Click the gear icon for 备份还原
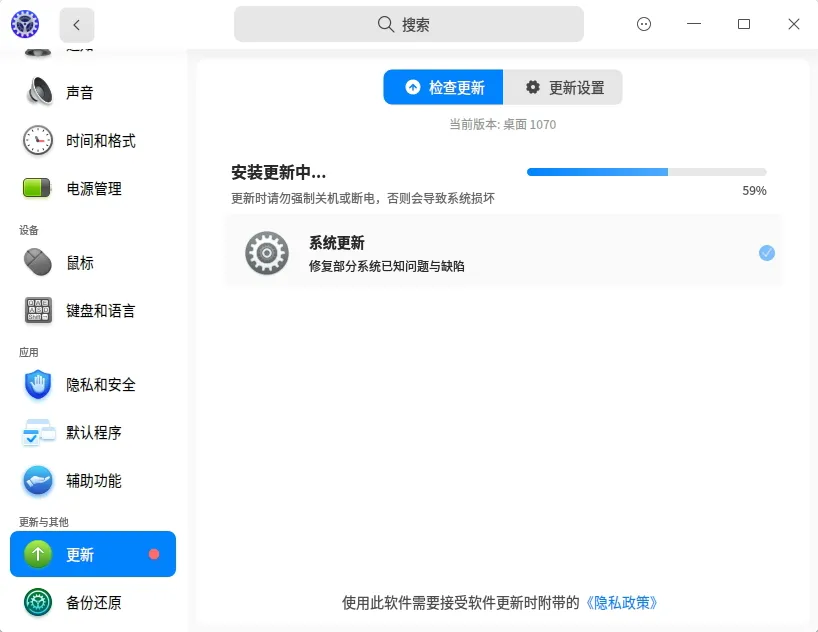Viewport: 818px width, 632px height. point(38,602)
